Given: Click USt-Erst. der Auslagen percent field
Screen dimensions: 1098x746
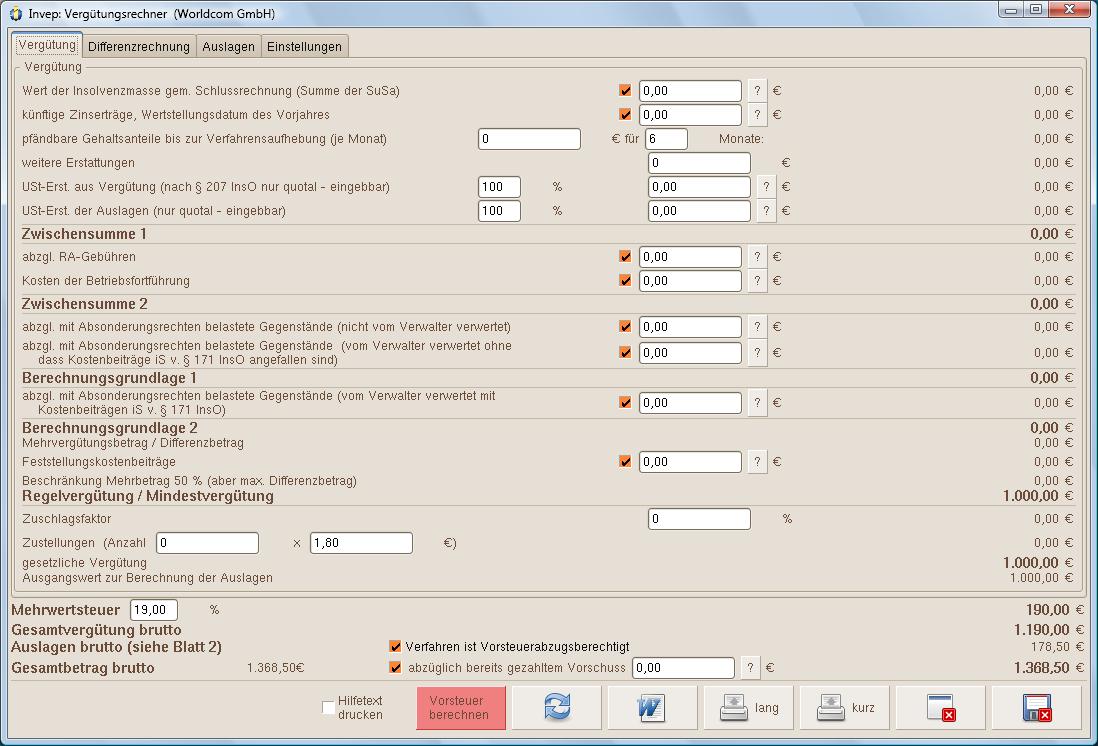Looking at the screenshot, I should coord(499,210).
